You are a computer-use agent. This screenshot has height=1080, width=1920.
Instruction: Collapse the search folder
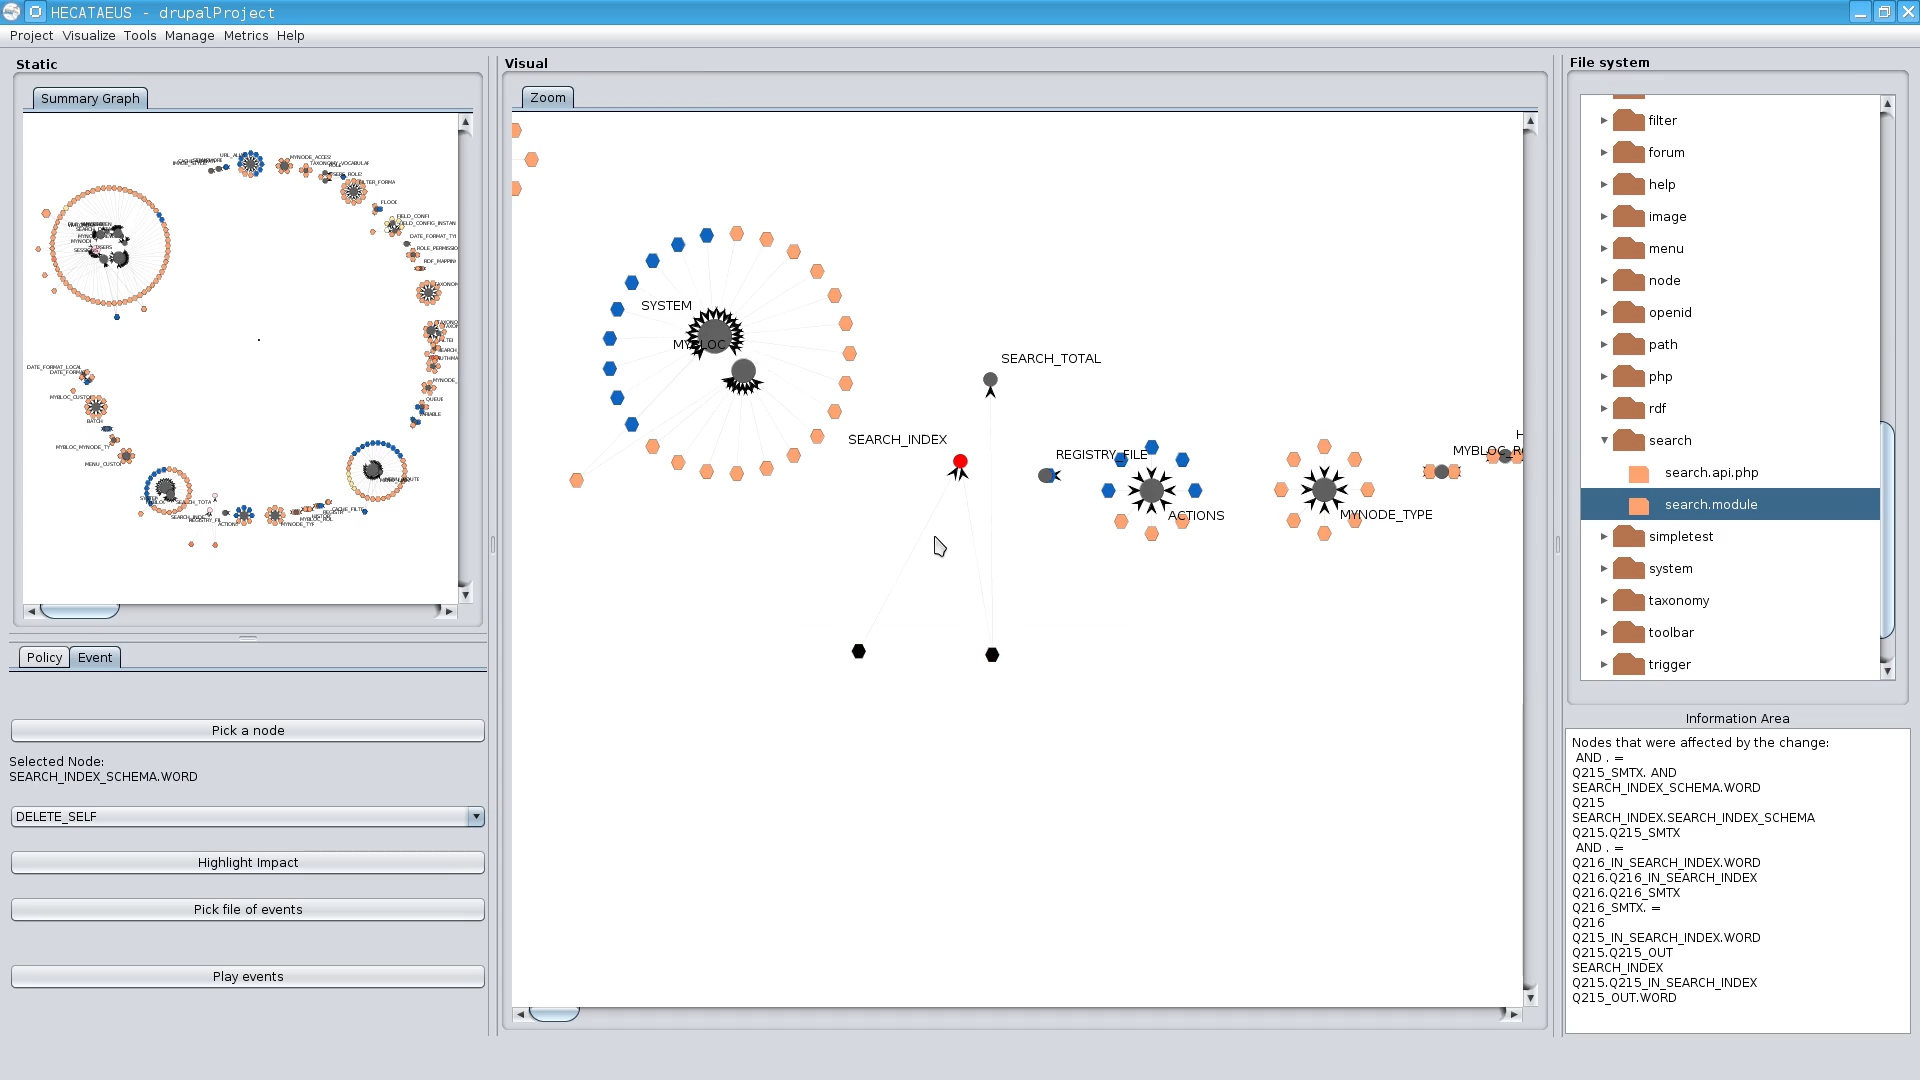coord(1604,440)
